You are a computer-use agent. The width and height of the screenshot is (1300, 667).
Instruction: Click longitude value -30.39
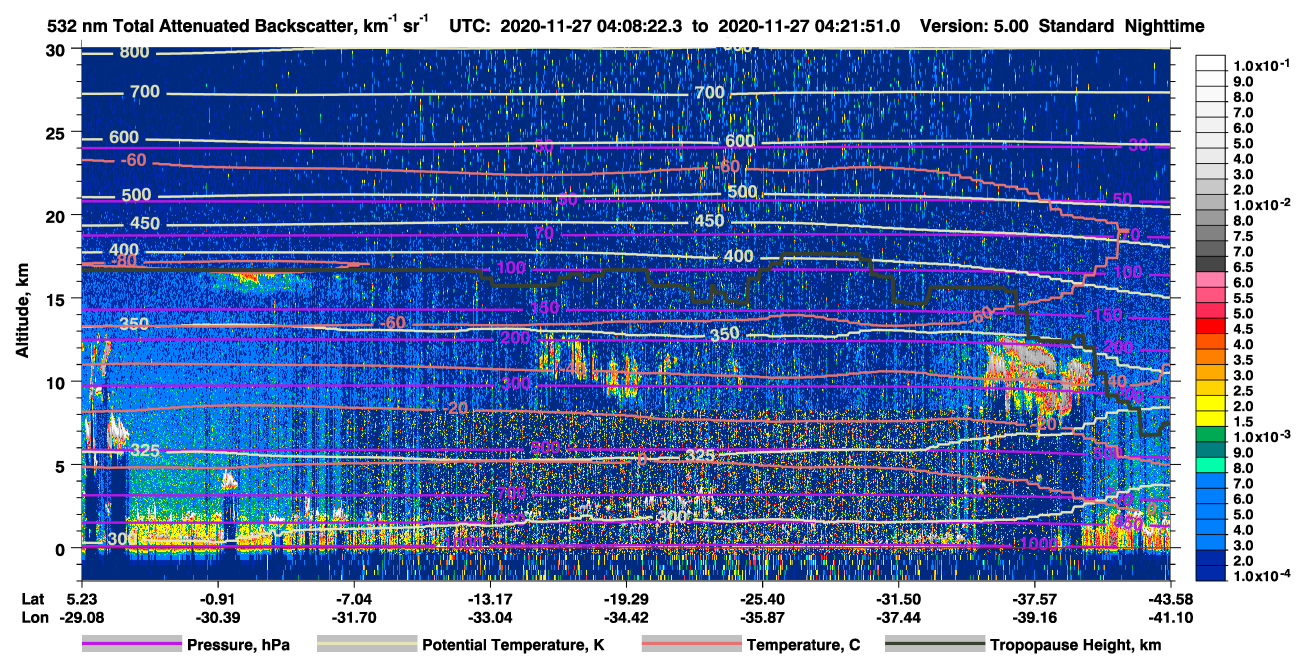pos(217,618)
